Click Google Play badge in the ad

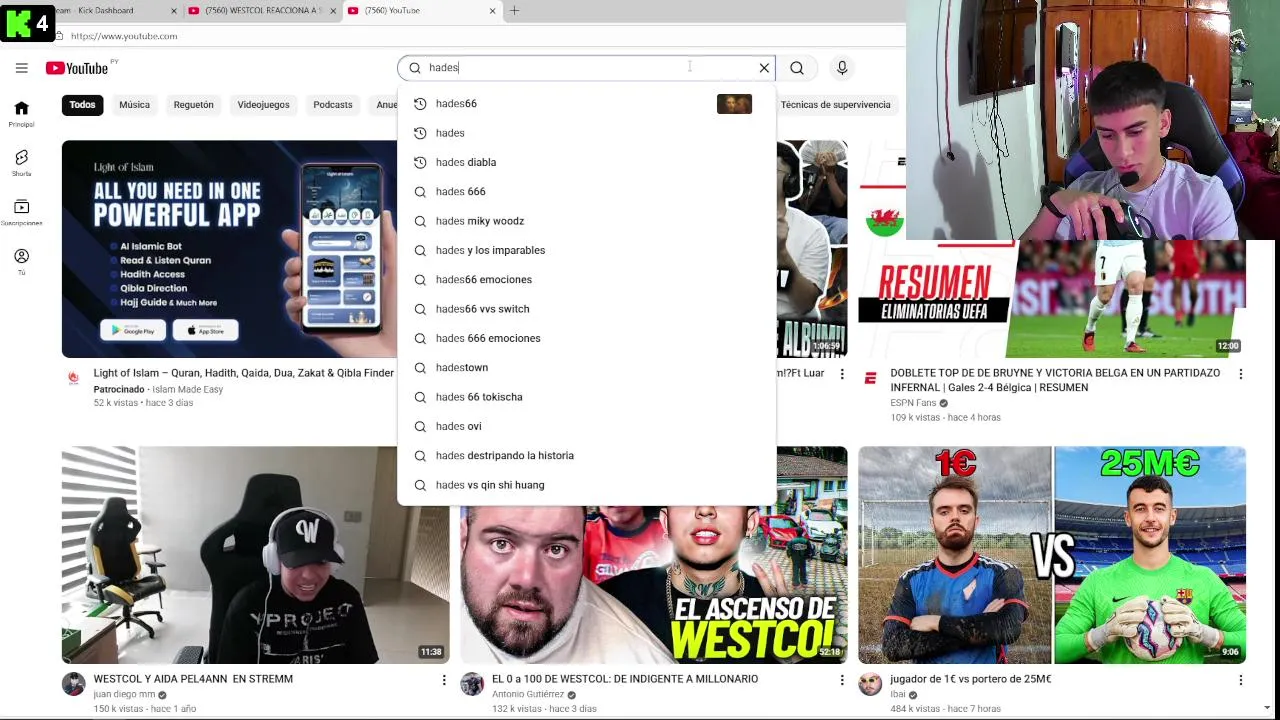[x=133, y=330]
